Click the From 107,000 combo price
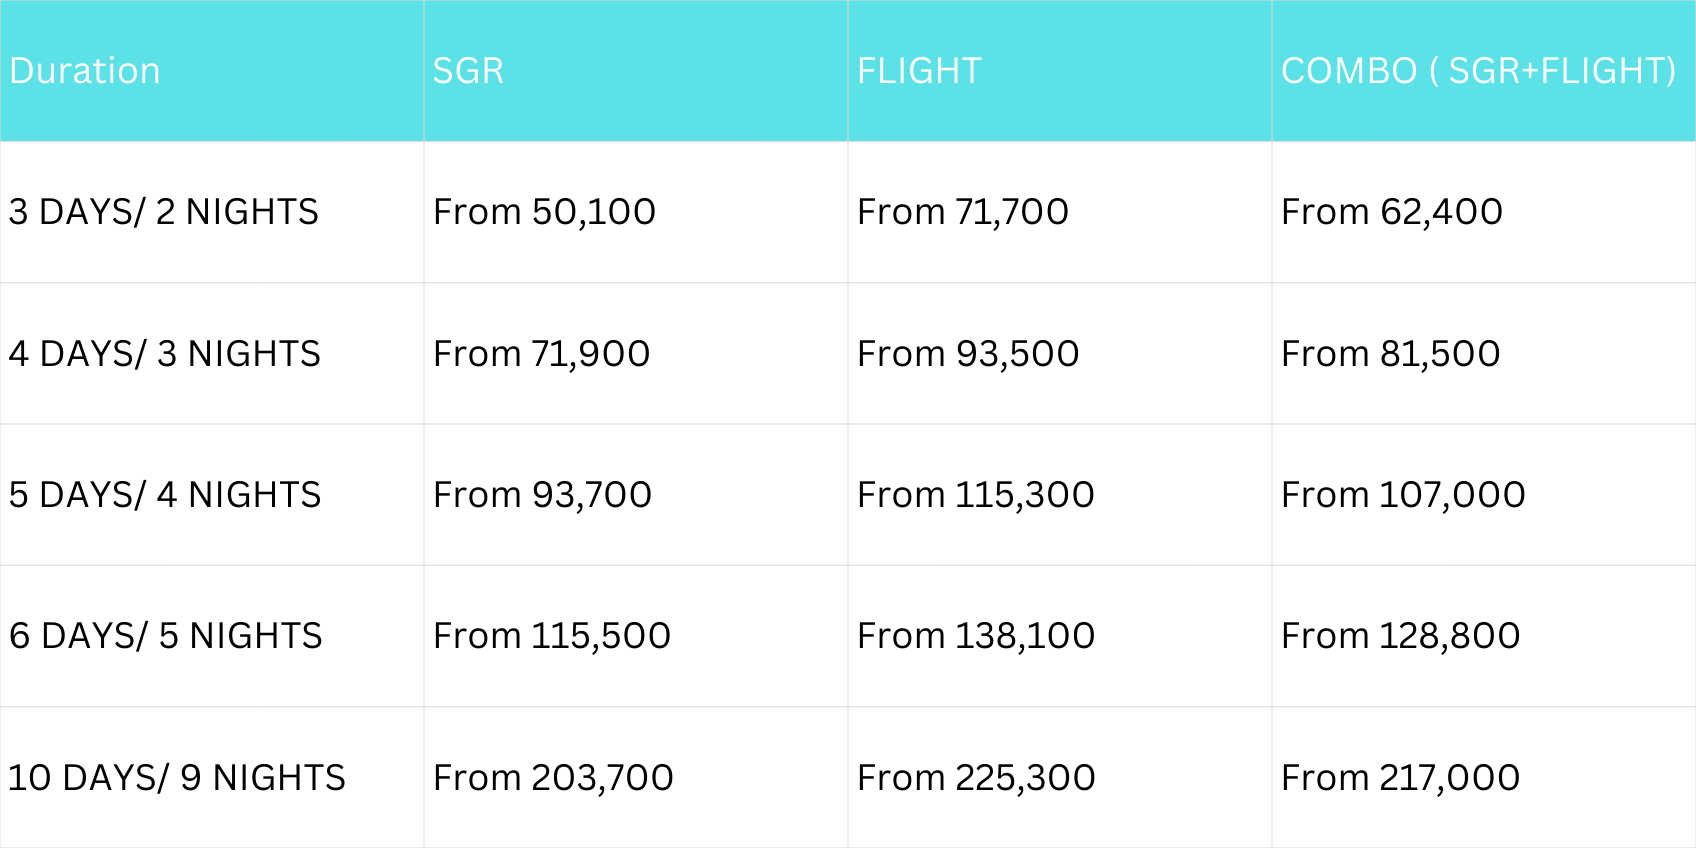Viewport: 1696px width, 848px height. point(1403,495)
